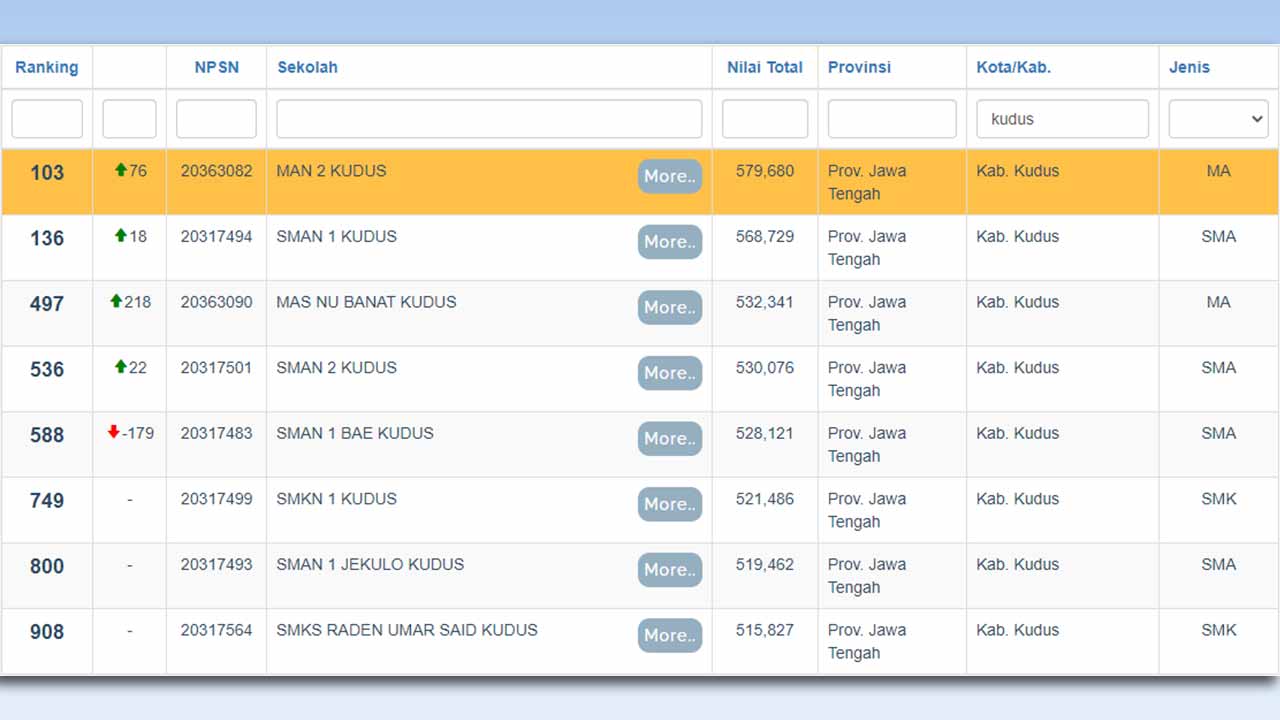The image size is (1280, 720).
Task: Click the Ranking filter input box
Action: (x=47, y=119)
